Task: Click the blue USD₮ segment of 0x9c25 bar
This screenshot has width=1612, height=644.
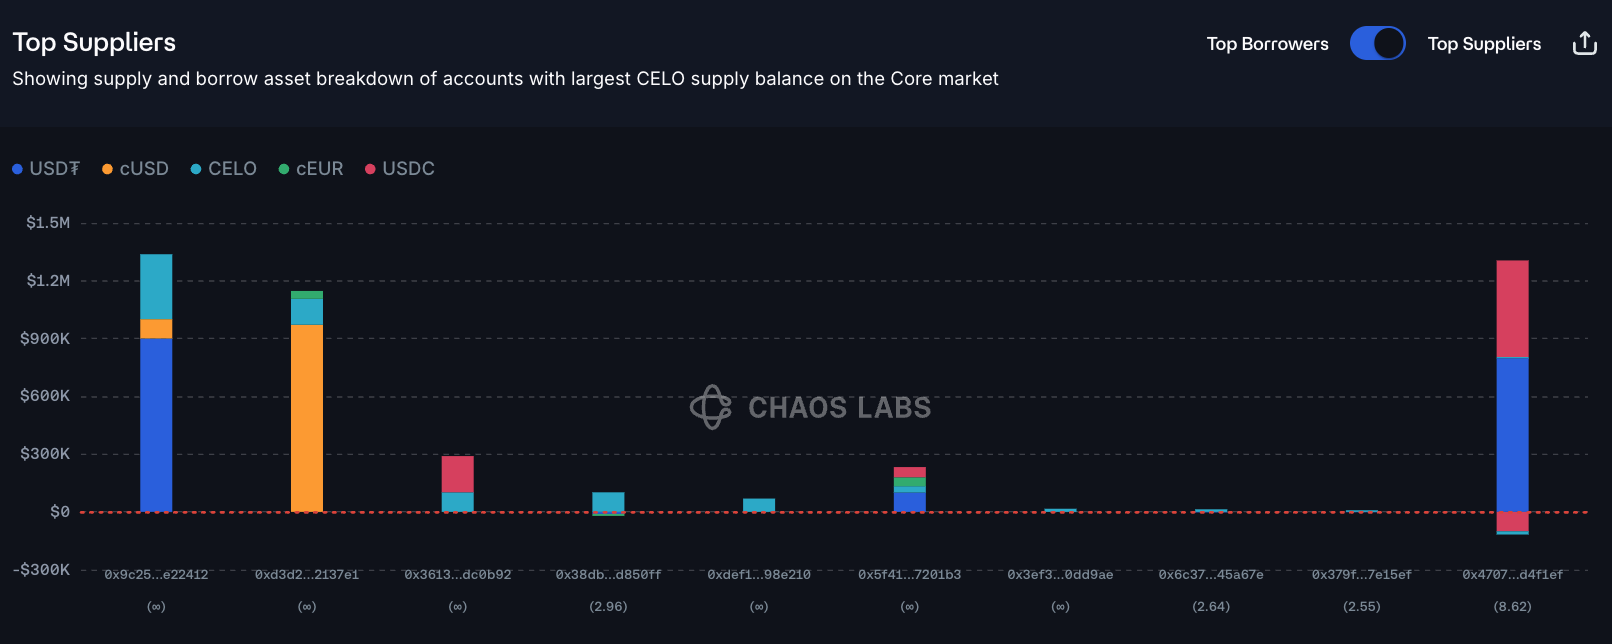Action: click(x=156, y=425)
